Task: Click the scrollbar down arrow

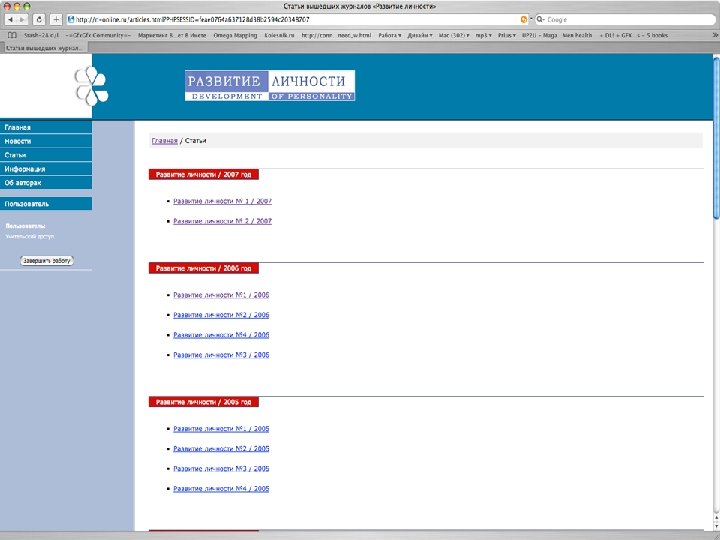Action: (x=716, y=526)
